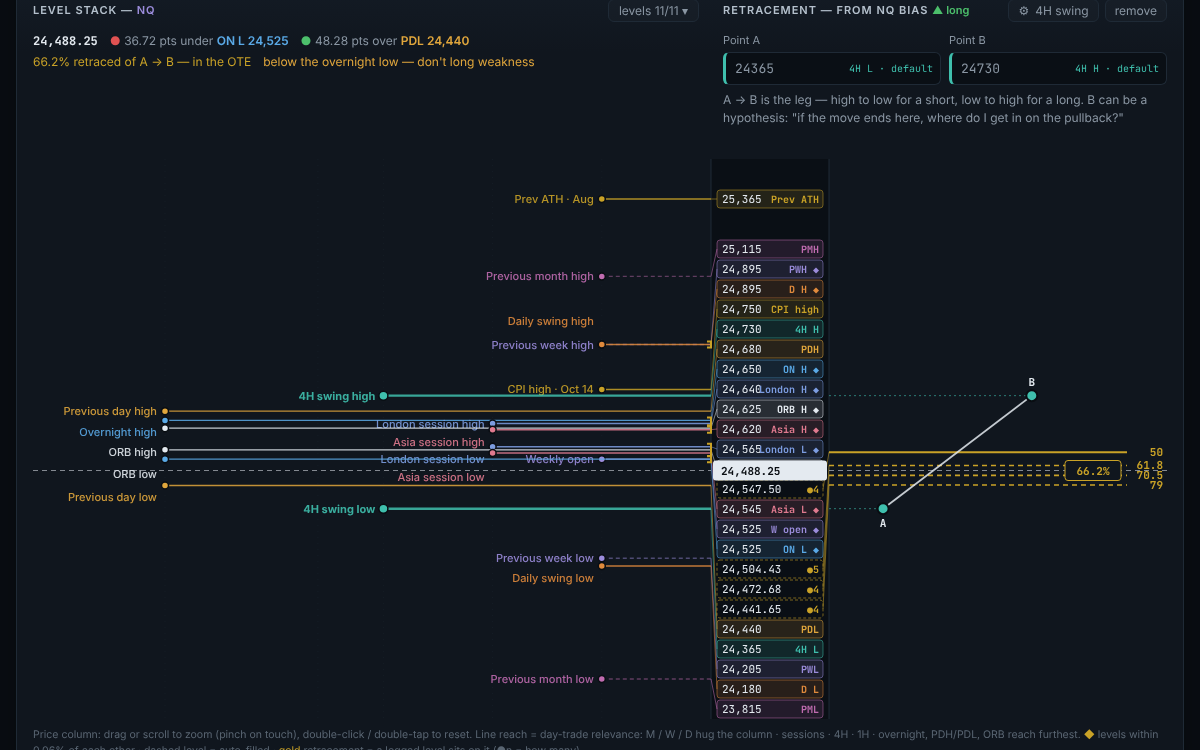Click the 'London session high' line label
The height and width of the screenshot is (750, 1200).
pos(430,424)
